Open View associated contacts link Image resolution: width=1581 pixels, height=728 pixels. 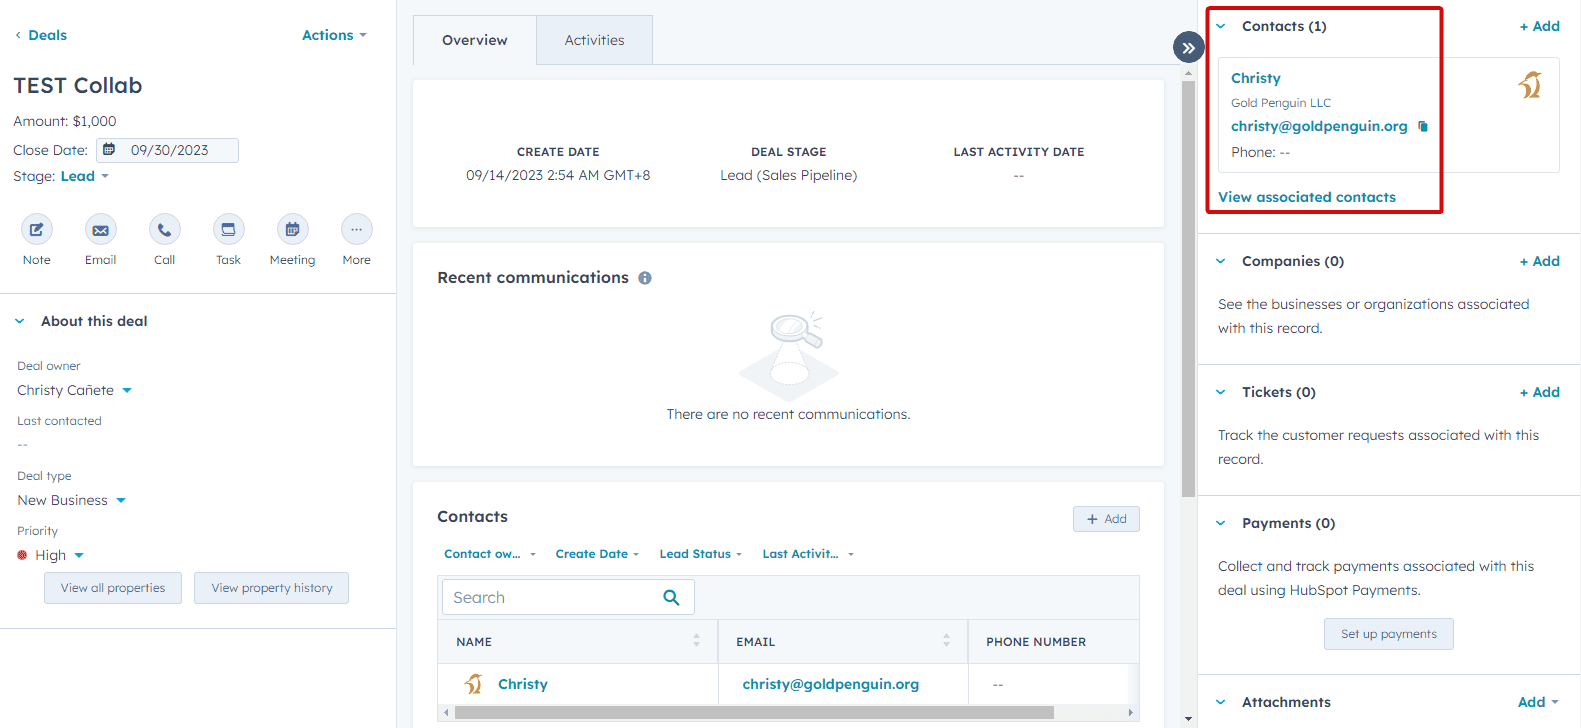click(1306, 197)
